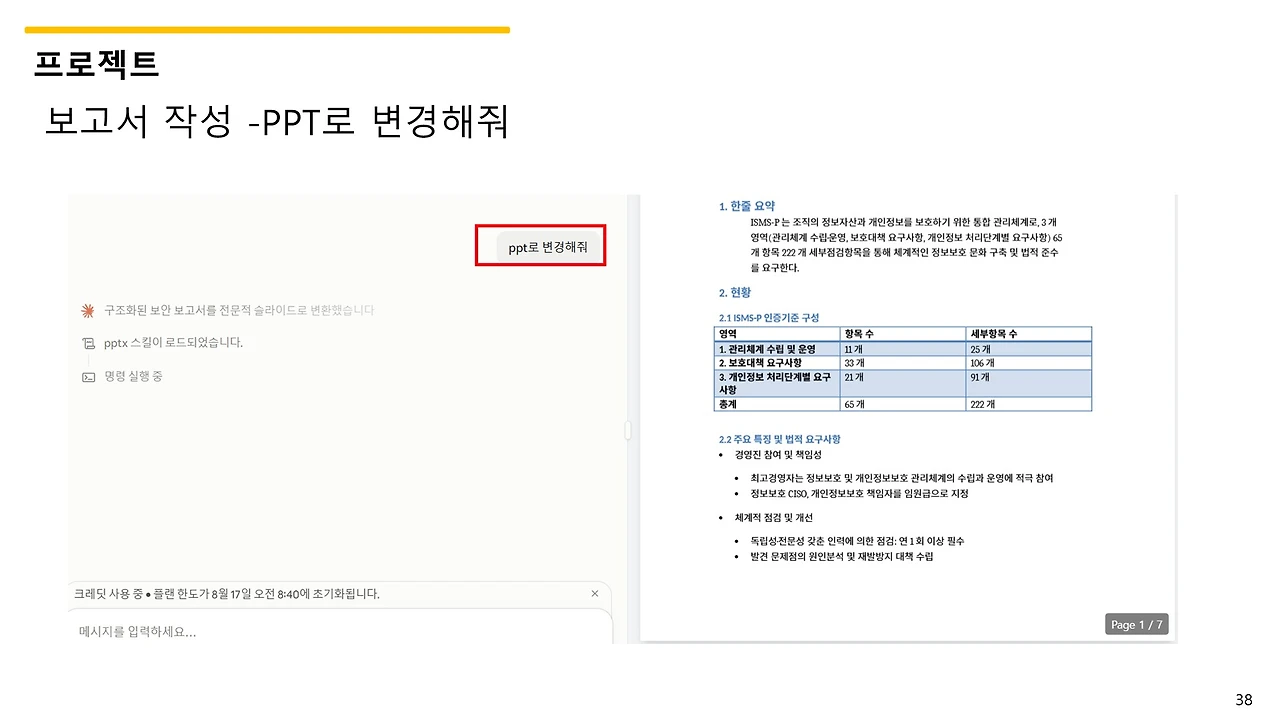The width and height of the screenshot is (1280, 720).
Task: Click the Page 1 / 7 indicator
Action: pos(1137,624)
